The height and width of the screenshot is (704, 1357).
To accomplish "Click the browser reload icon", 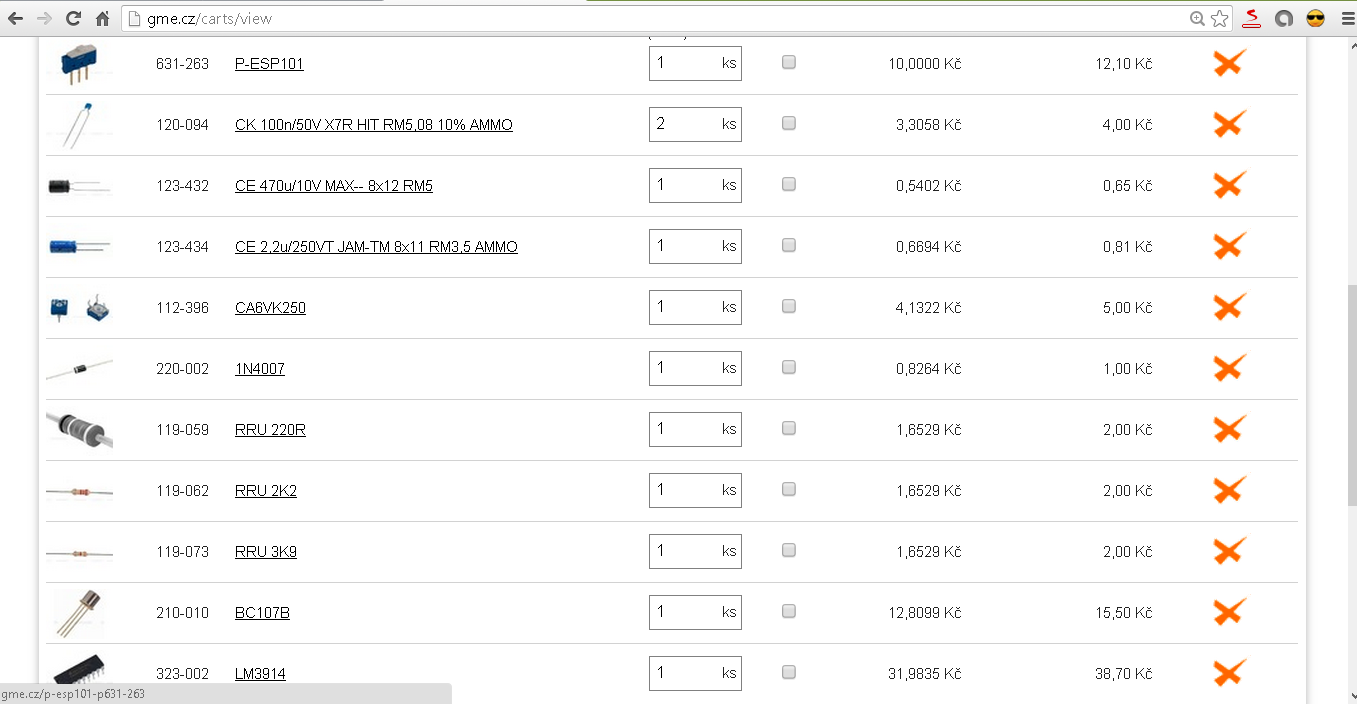I will tap(73, 18).
